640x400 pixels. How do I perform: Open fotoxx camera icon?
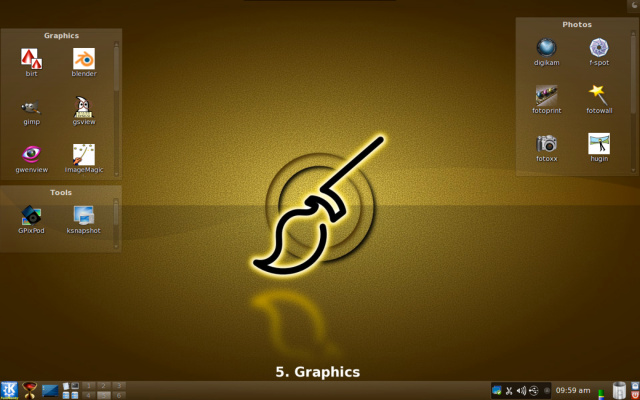547,143
